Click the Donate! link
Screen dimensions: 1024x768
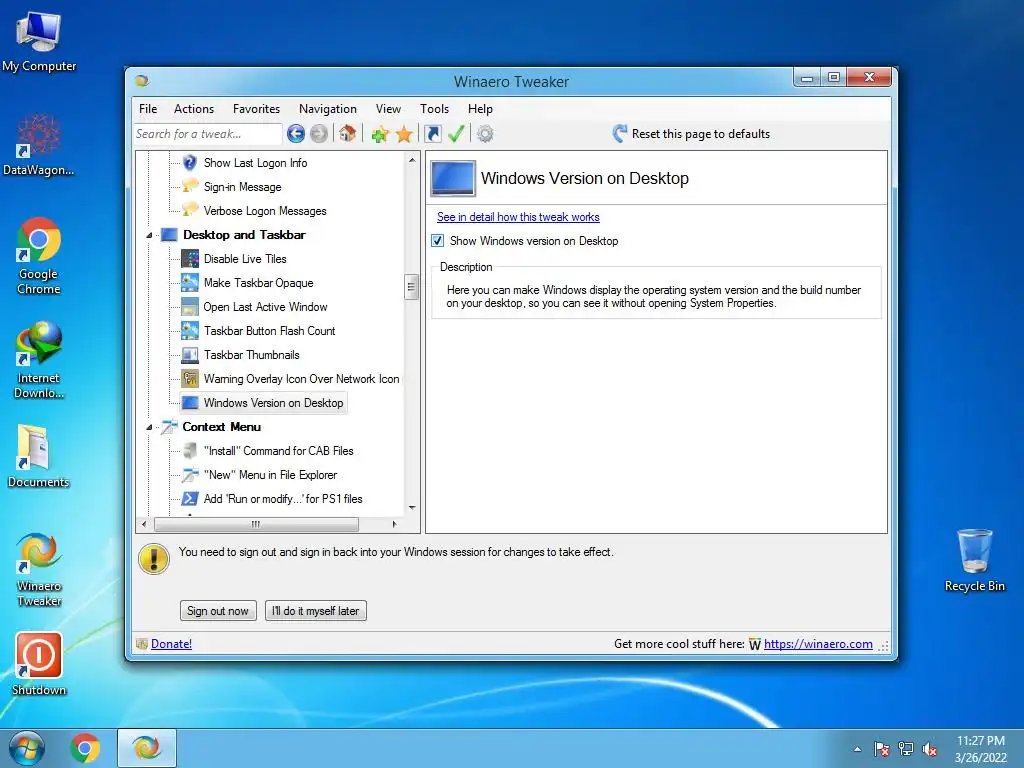tap(171, 644)
